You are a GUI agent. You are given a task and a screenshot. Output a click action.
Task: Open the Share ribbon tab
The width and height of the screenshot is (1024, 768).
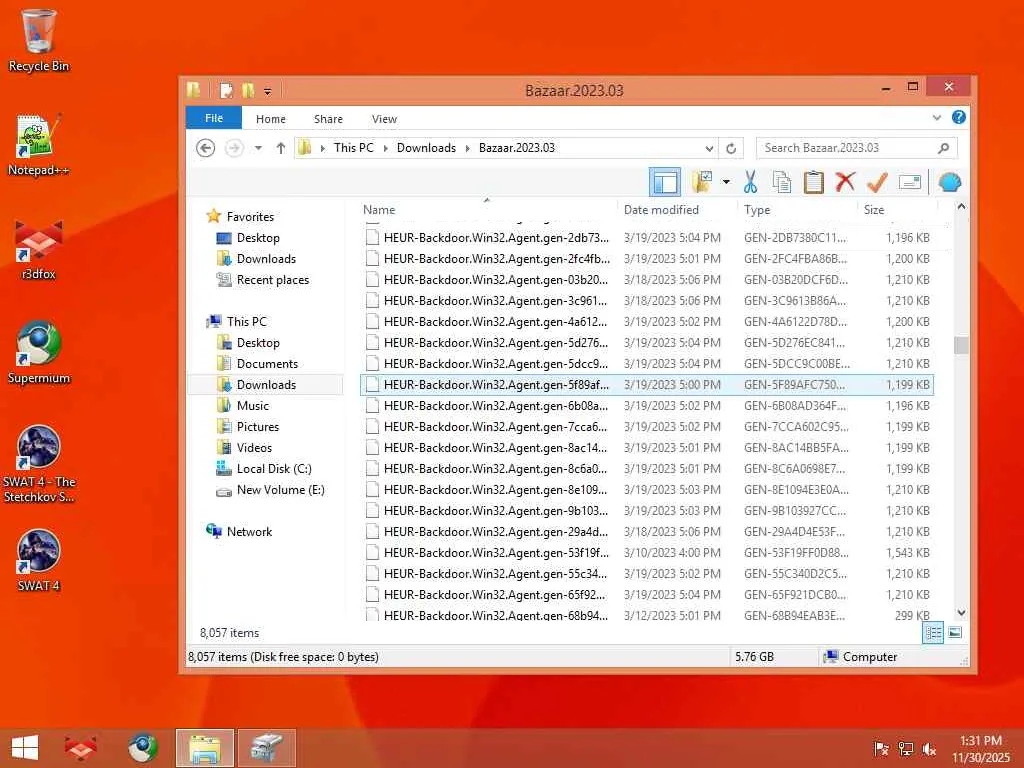328,119
